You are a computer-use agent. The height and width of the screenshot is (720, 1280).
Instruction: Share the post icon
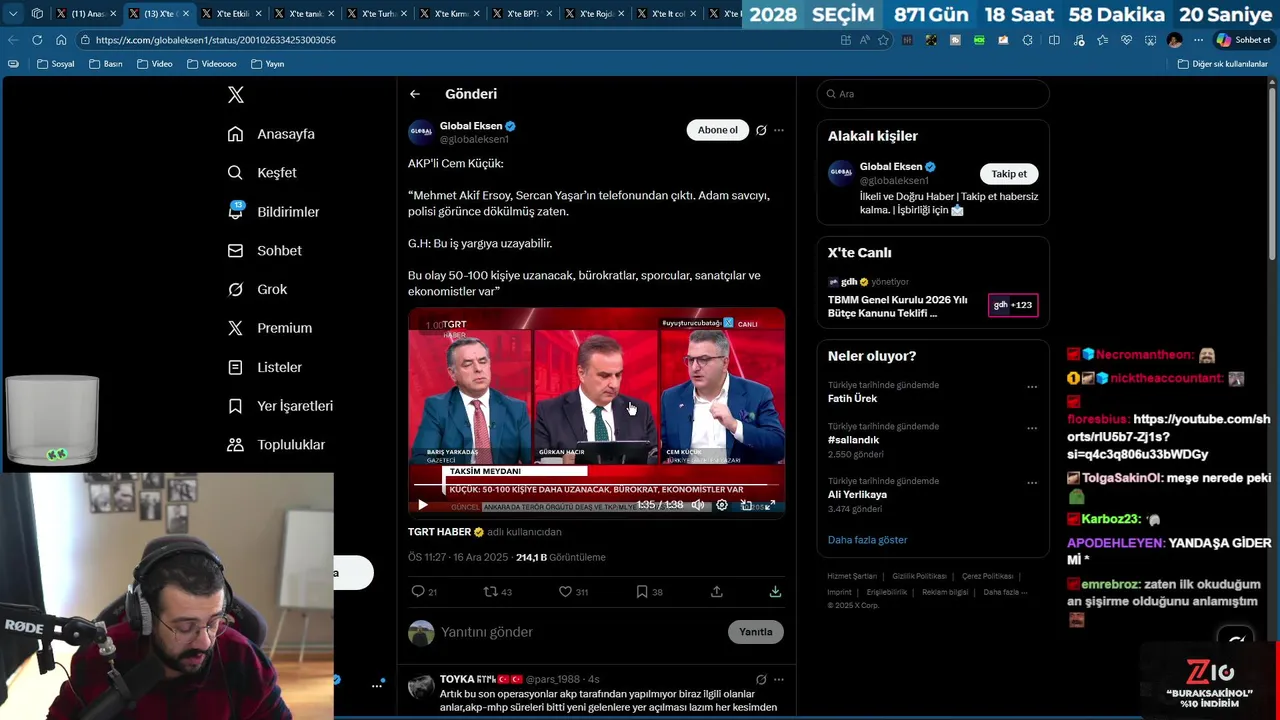tap(716, 592)
